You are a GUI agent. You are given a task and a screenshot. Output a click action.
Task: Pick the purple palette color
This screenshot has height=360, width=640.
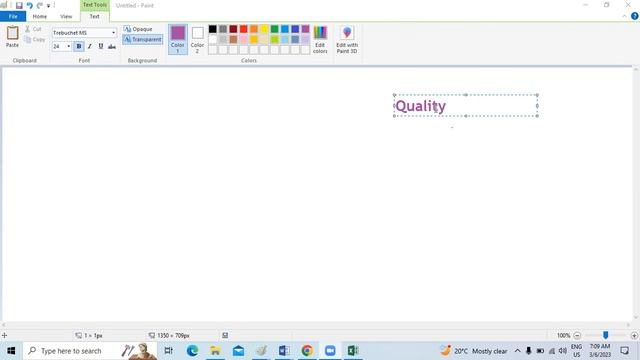305,29
